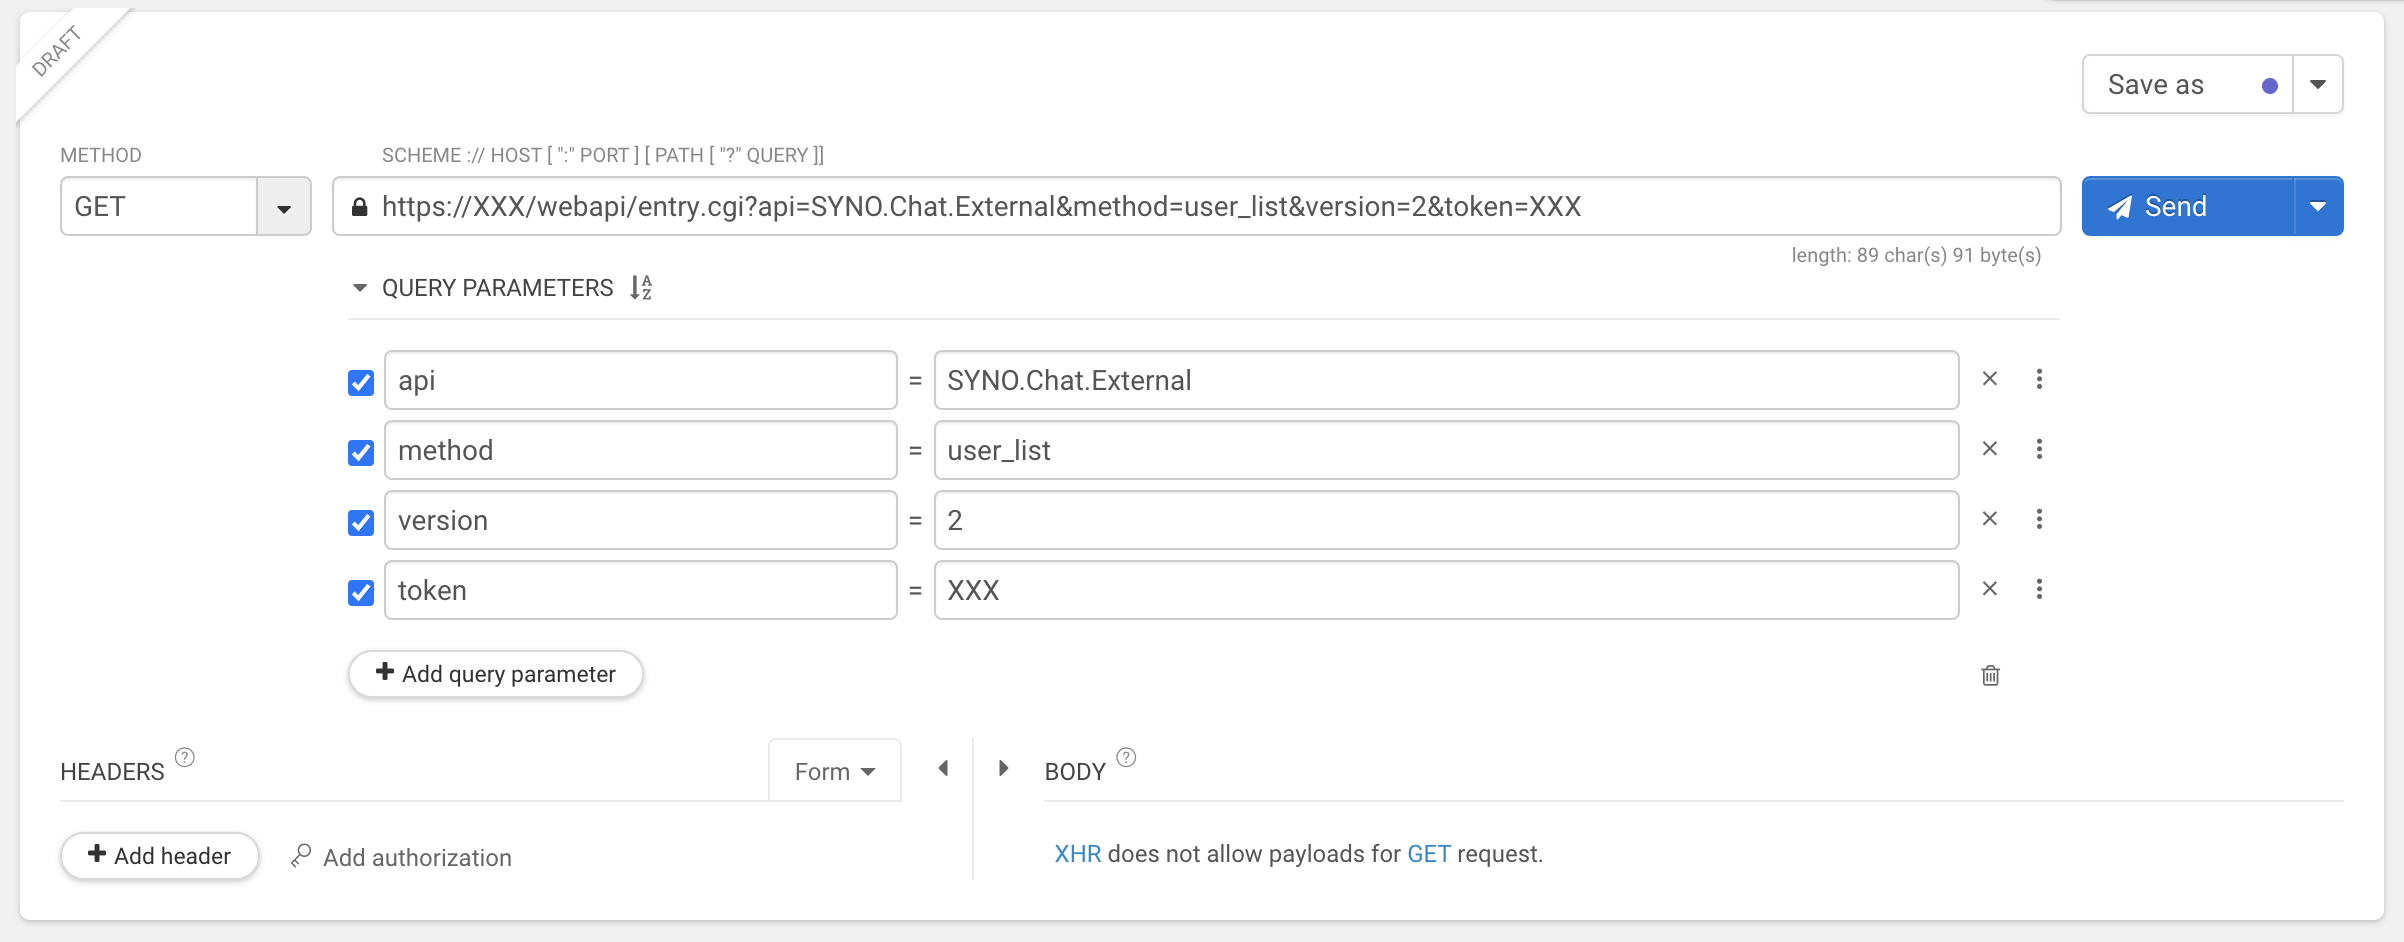Open more options for method parameter

(2039, 449)
